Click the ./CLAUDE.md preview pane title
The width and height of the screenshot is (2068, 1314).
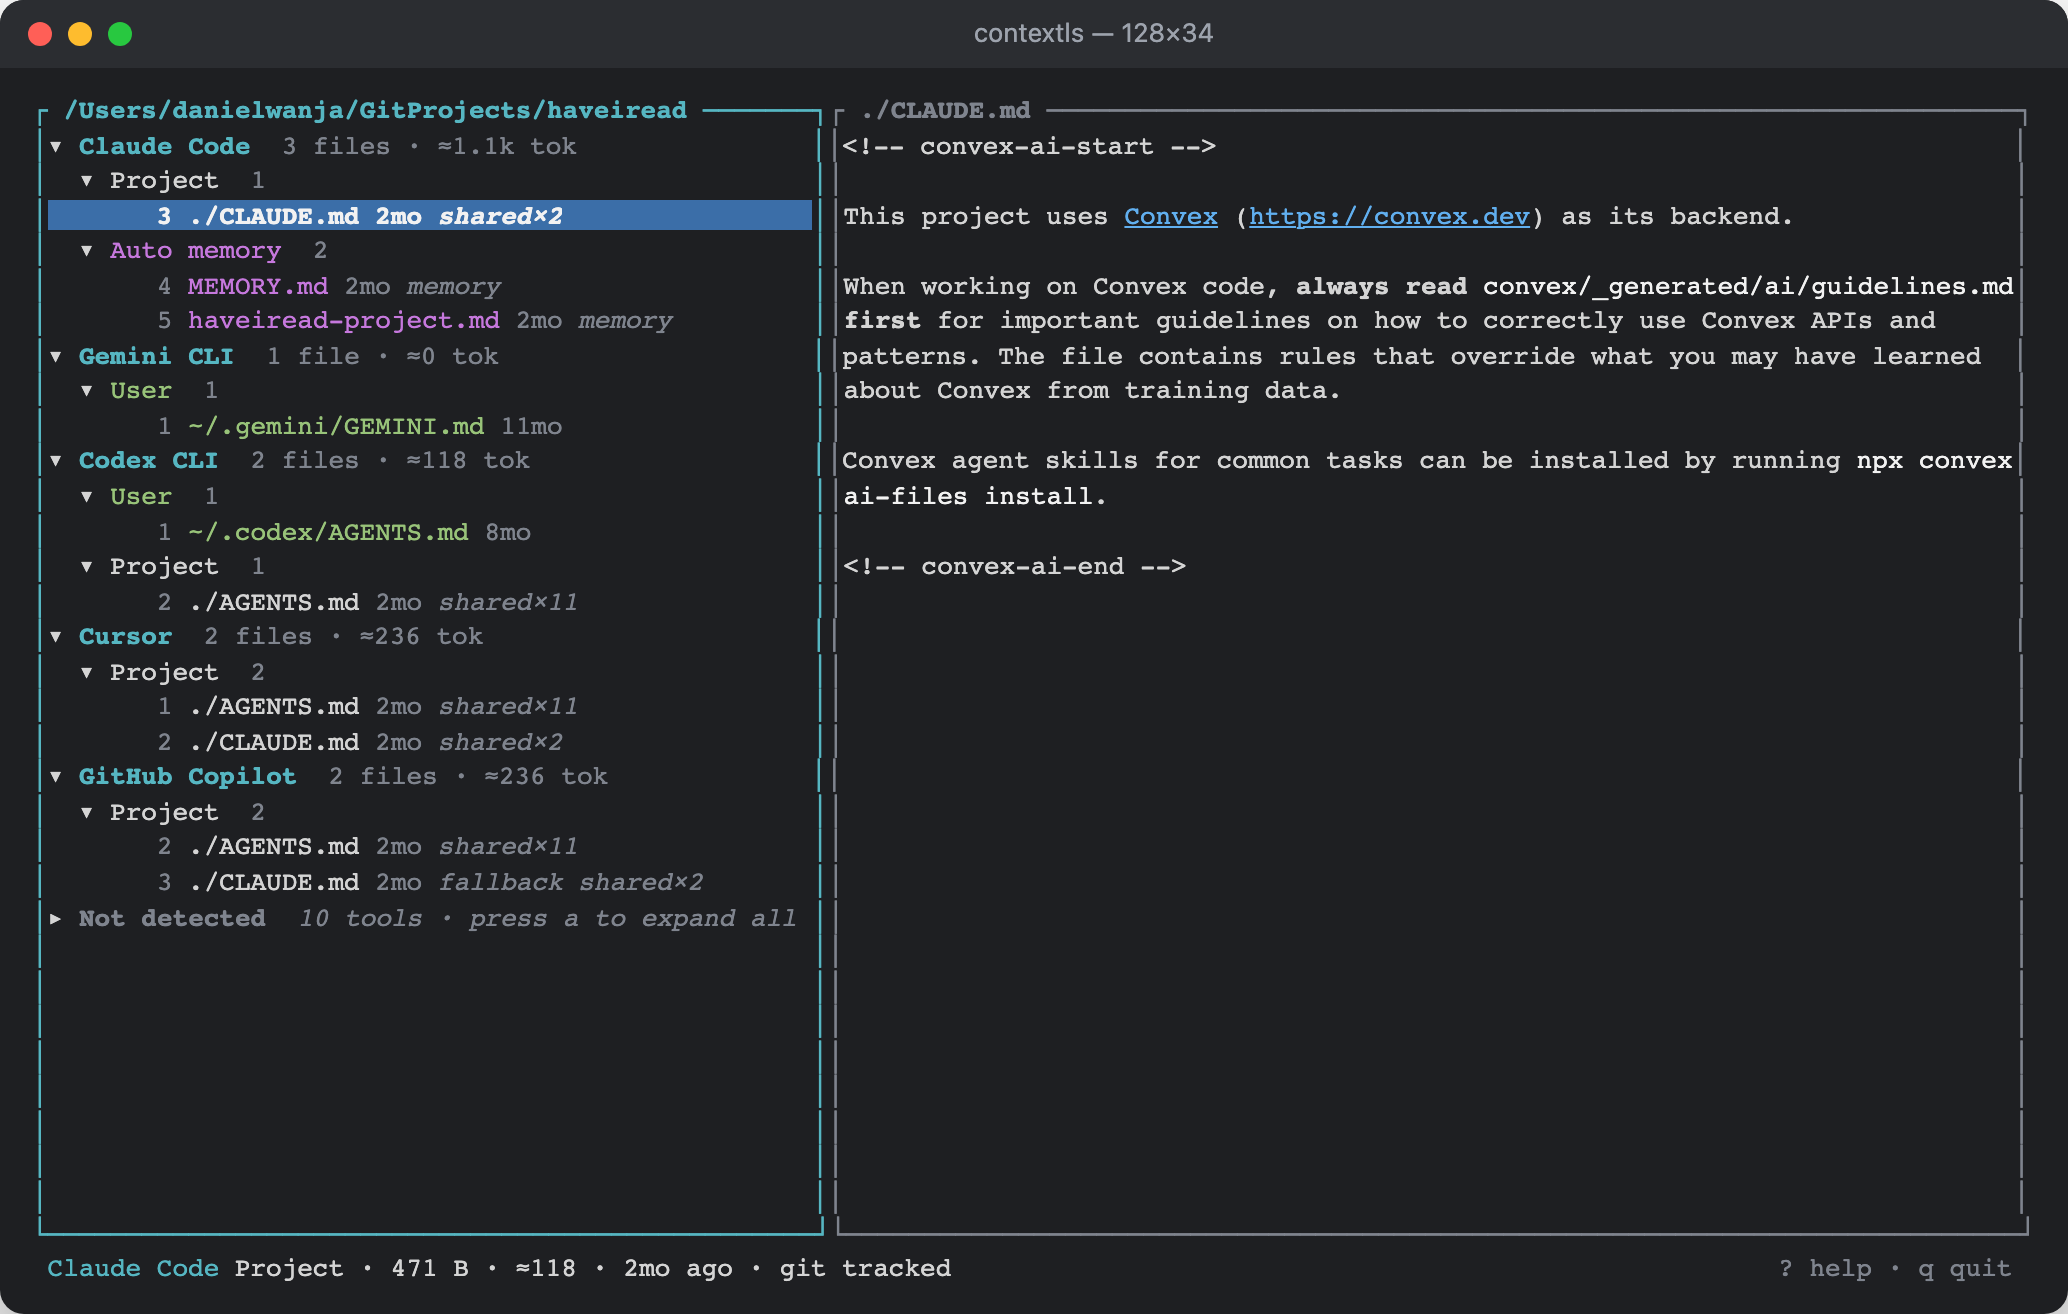945,111
